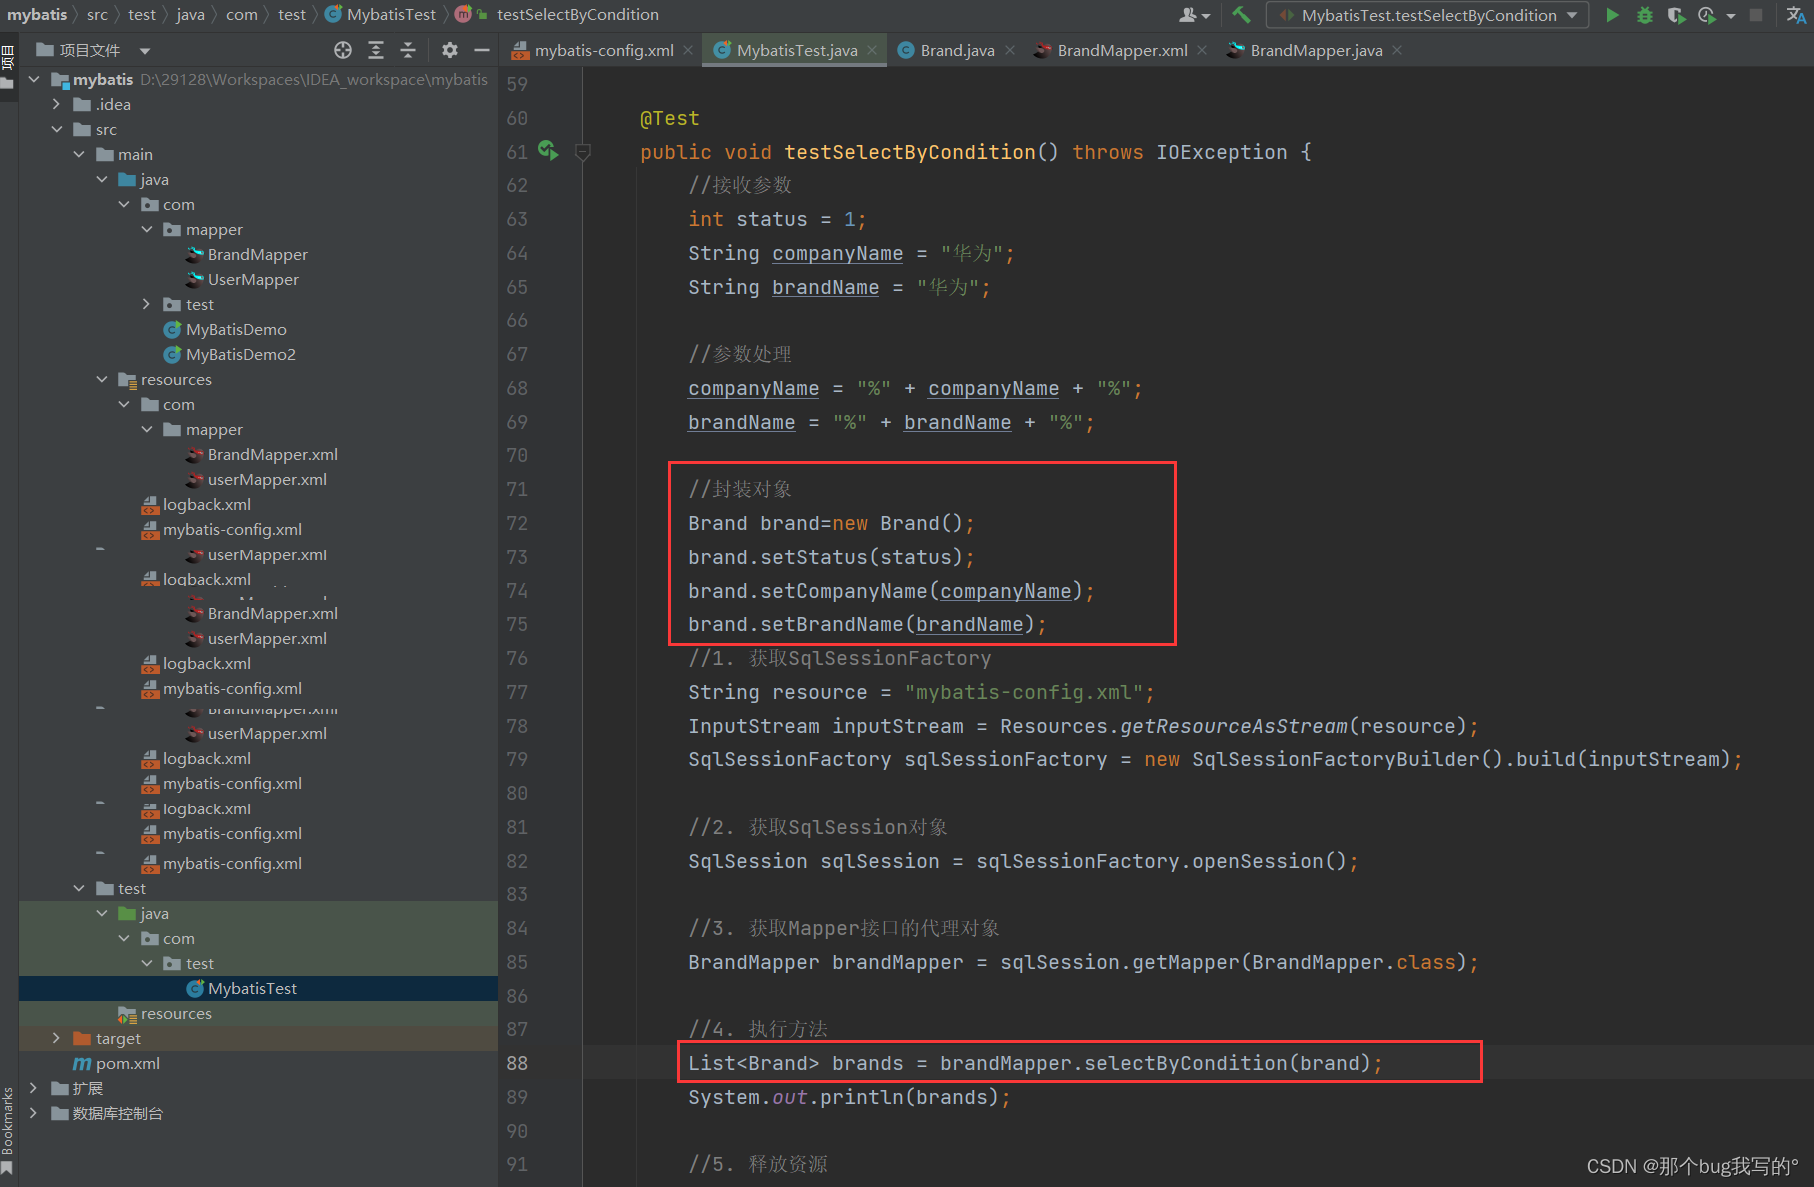Collapse the src folder
Image resolution: width=1814 pixels, height=1187 pixels.
click(x=56, y=129)
